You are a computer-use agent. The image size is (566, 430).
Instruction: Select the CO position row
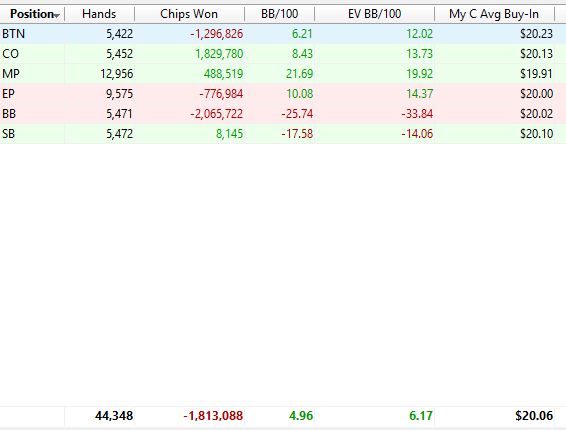pos(283,54)
